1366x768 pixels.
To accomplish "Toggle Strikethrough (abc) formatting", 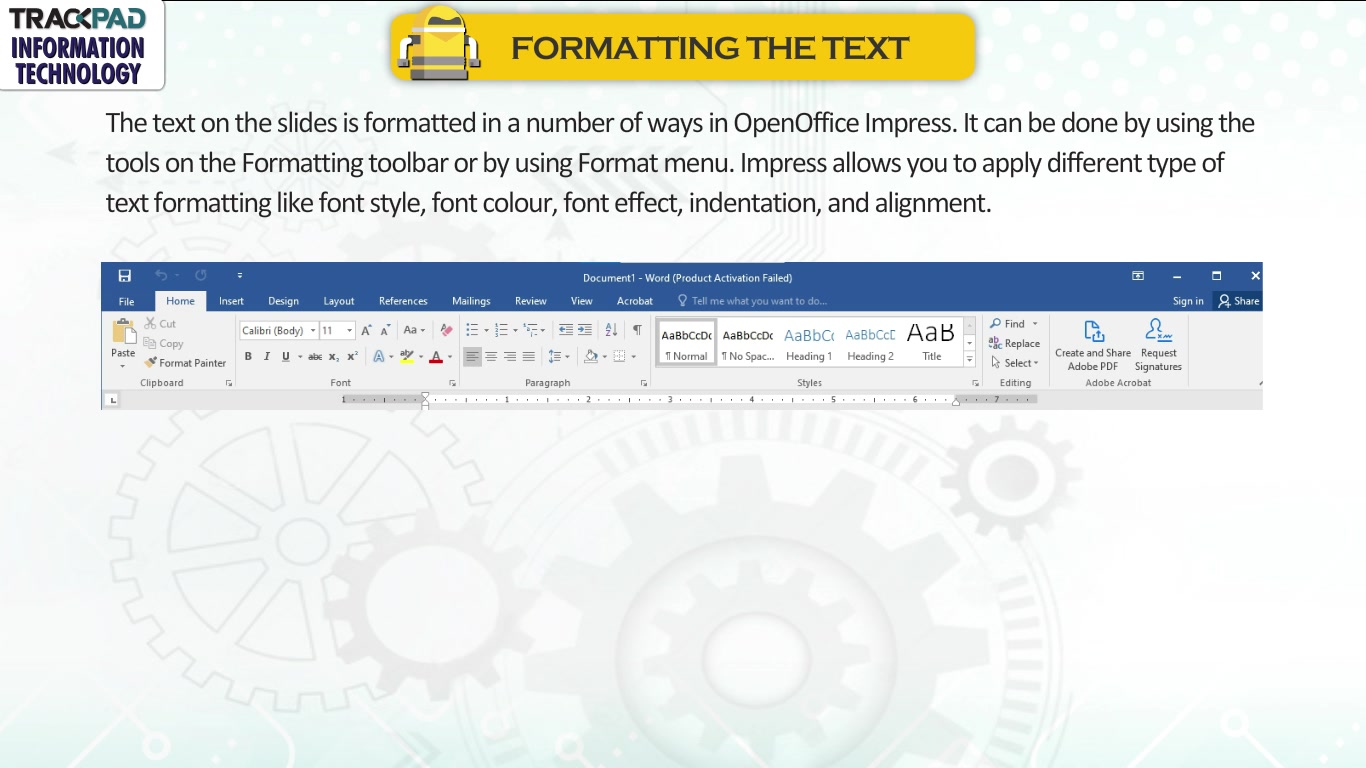I will [x=315, y=357].
